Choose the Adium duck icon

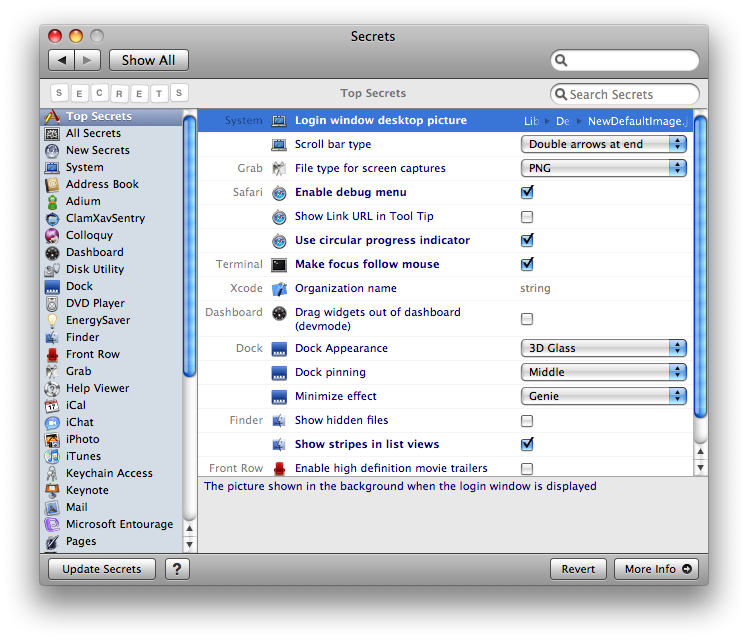click(52, 202)
